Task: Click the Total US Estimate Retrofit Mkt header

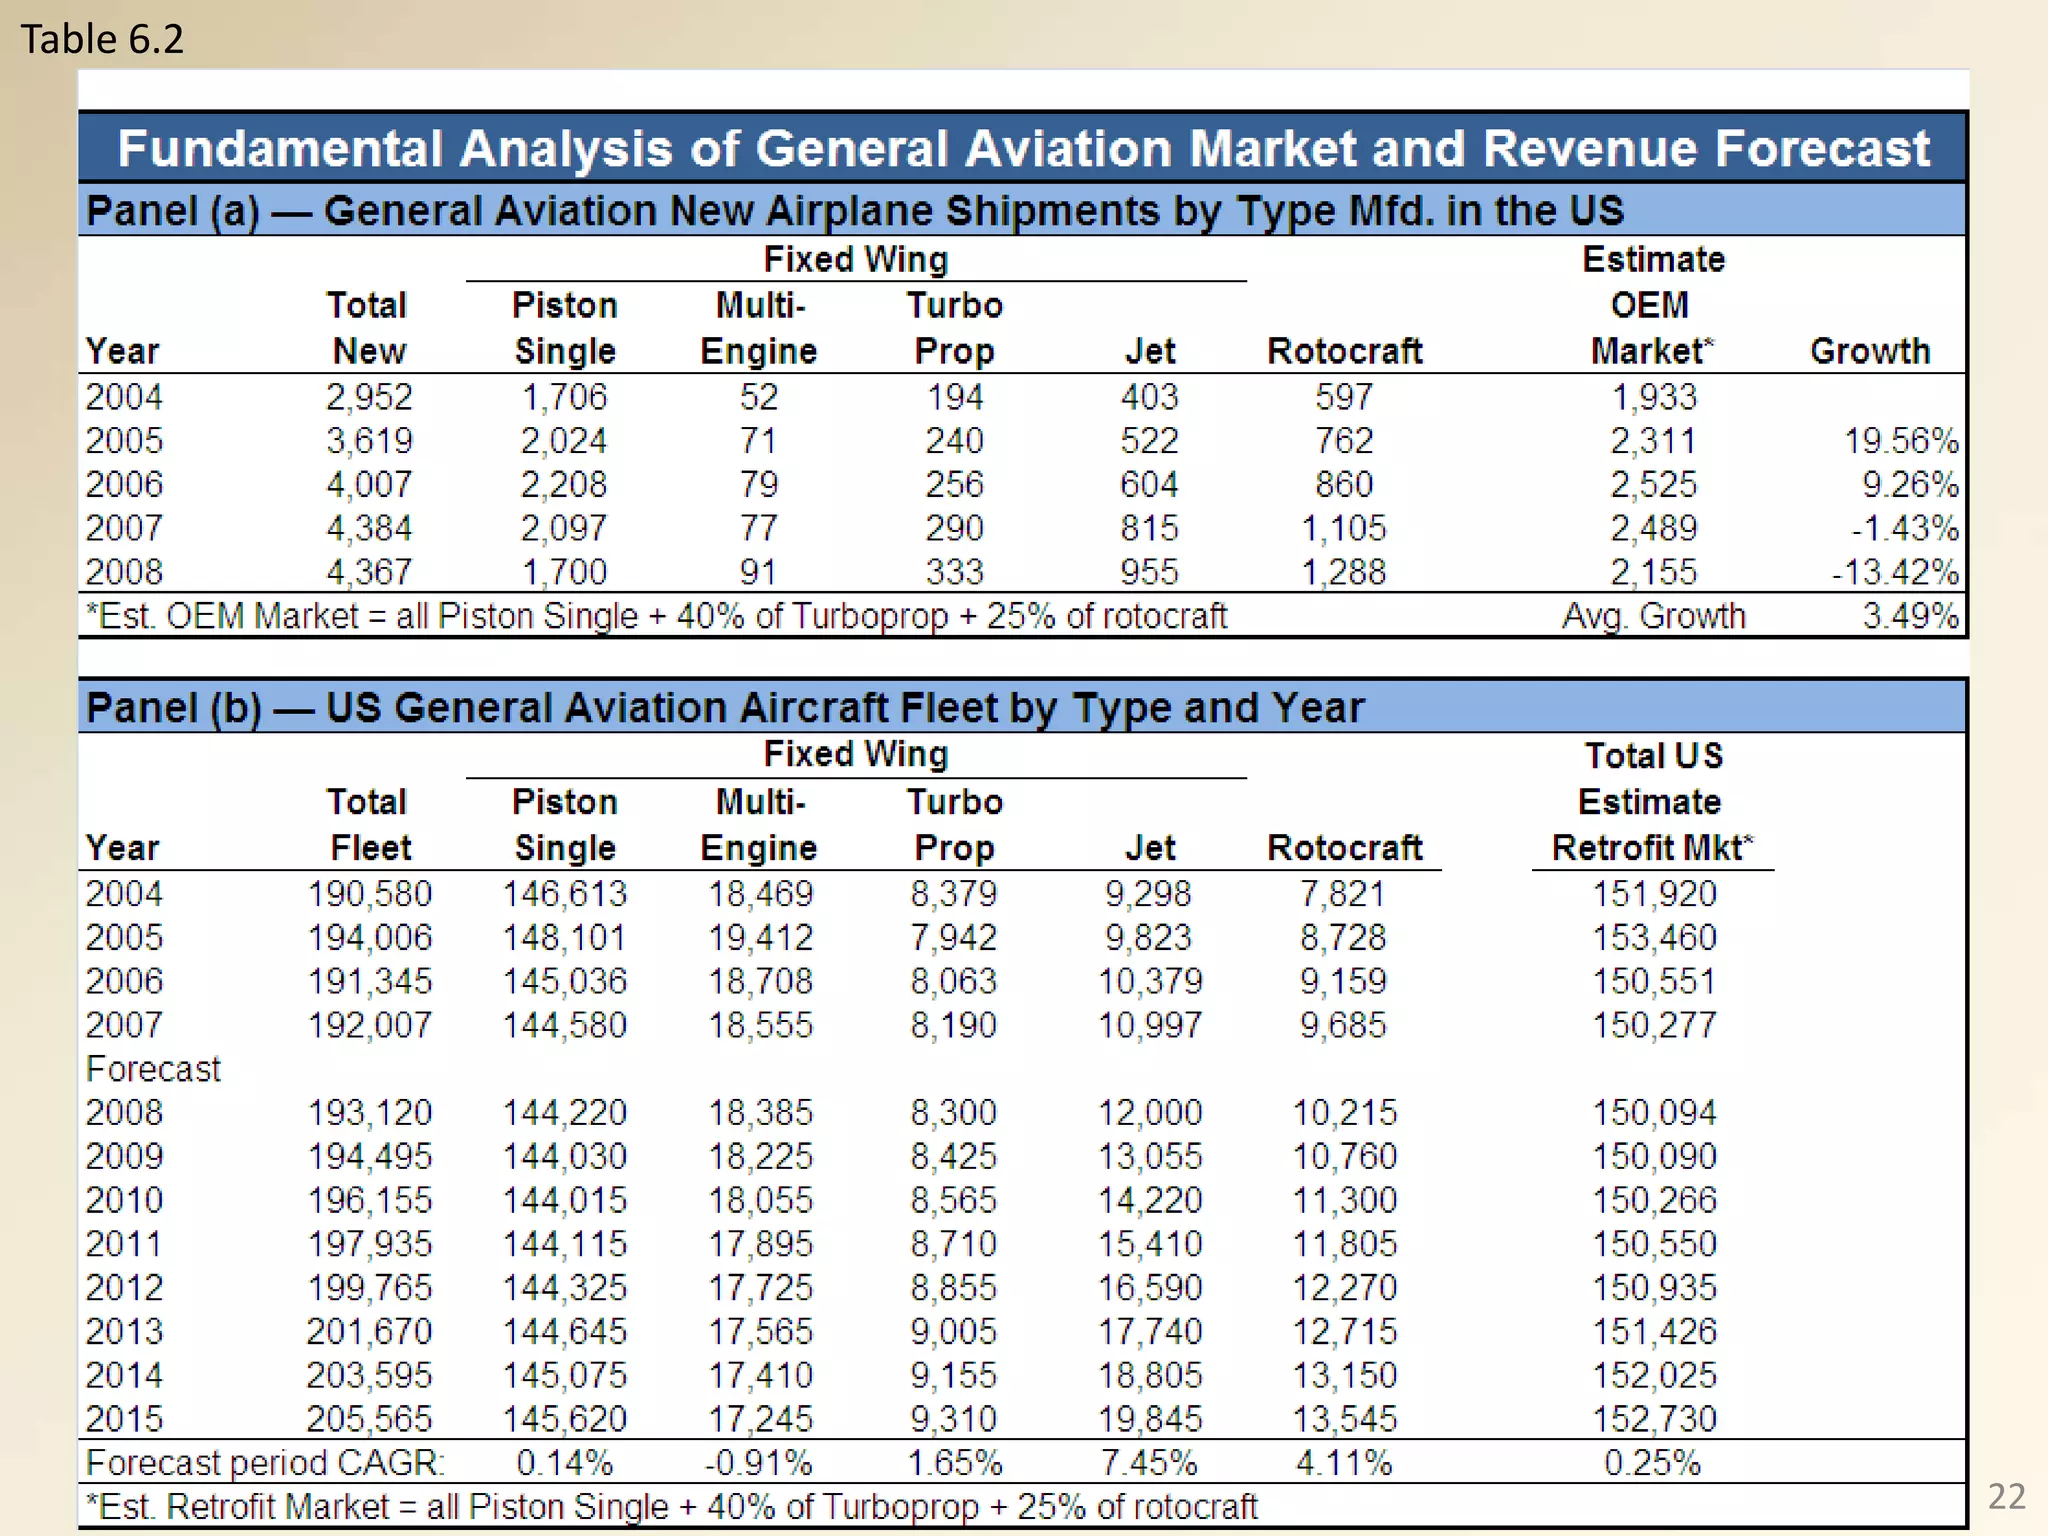Action: pyautogui.click(x=1652, y=801)
